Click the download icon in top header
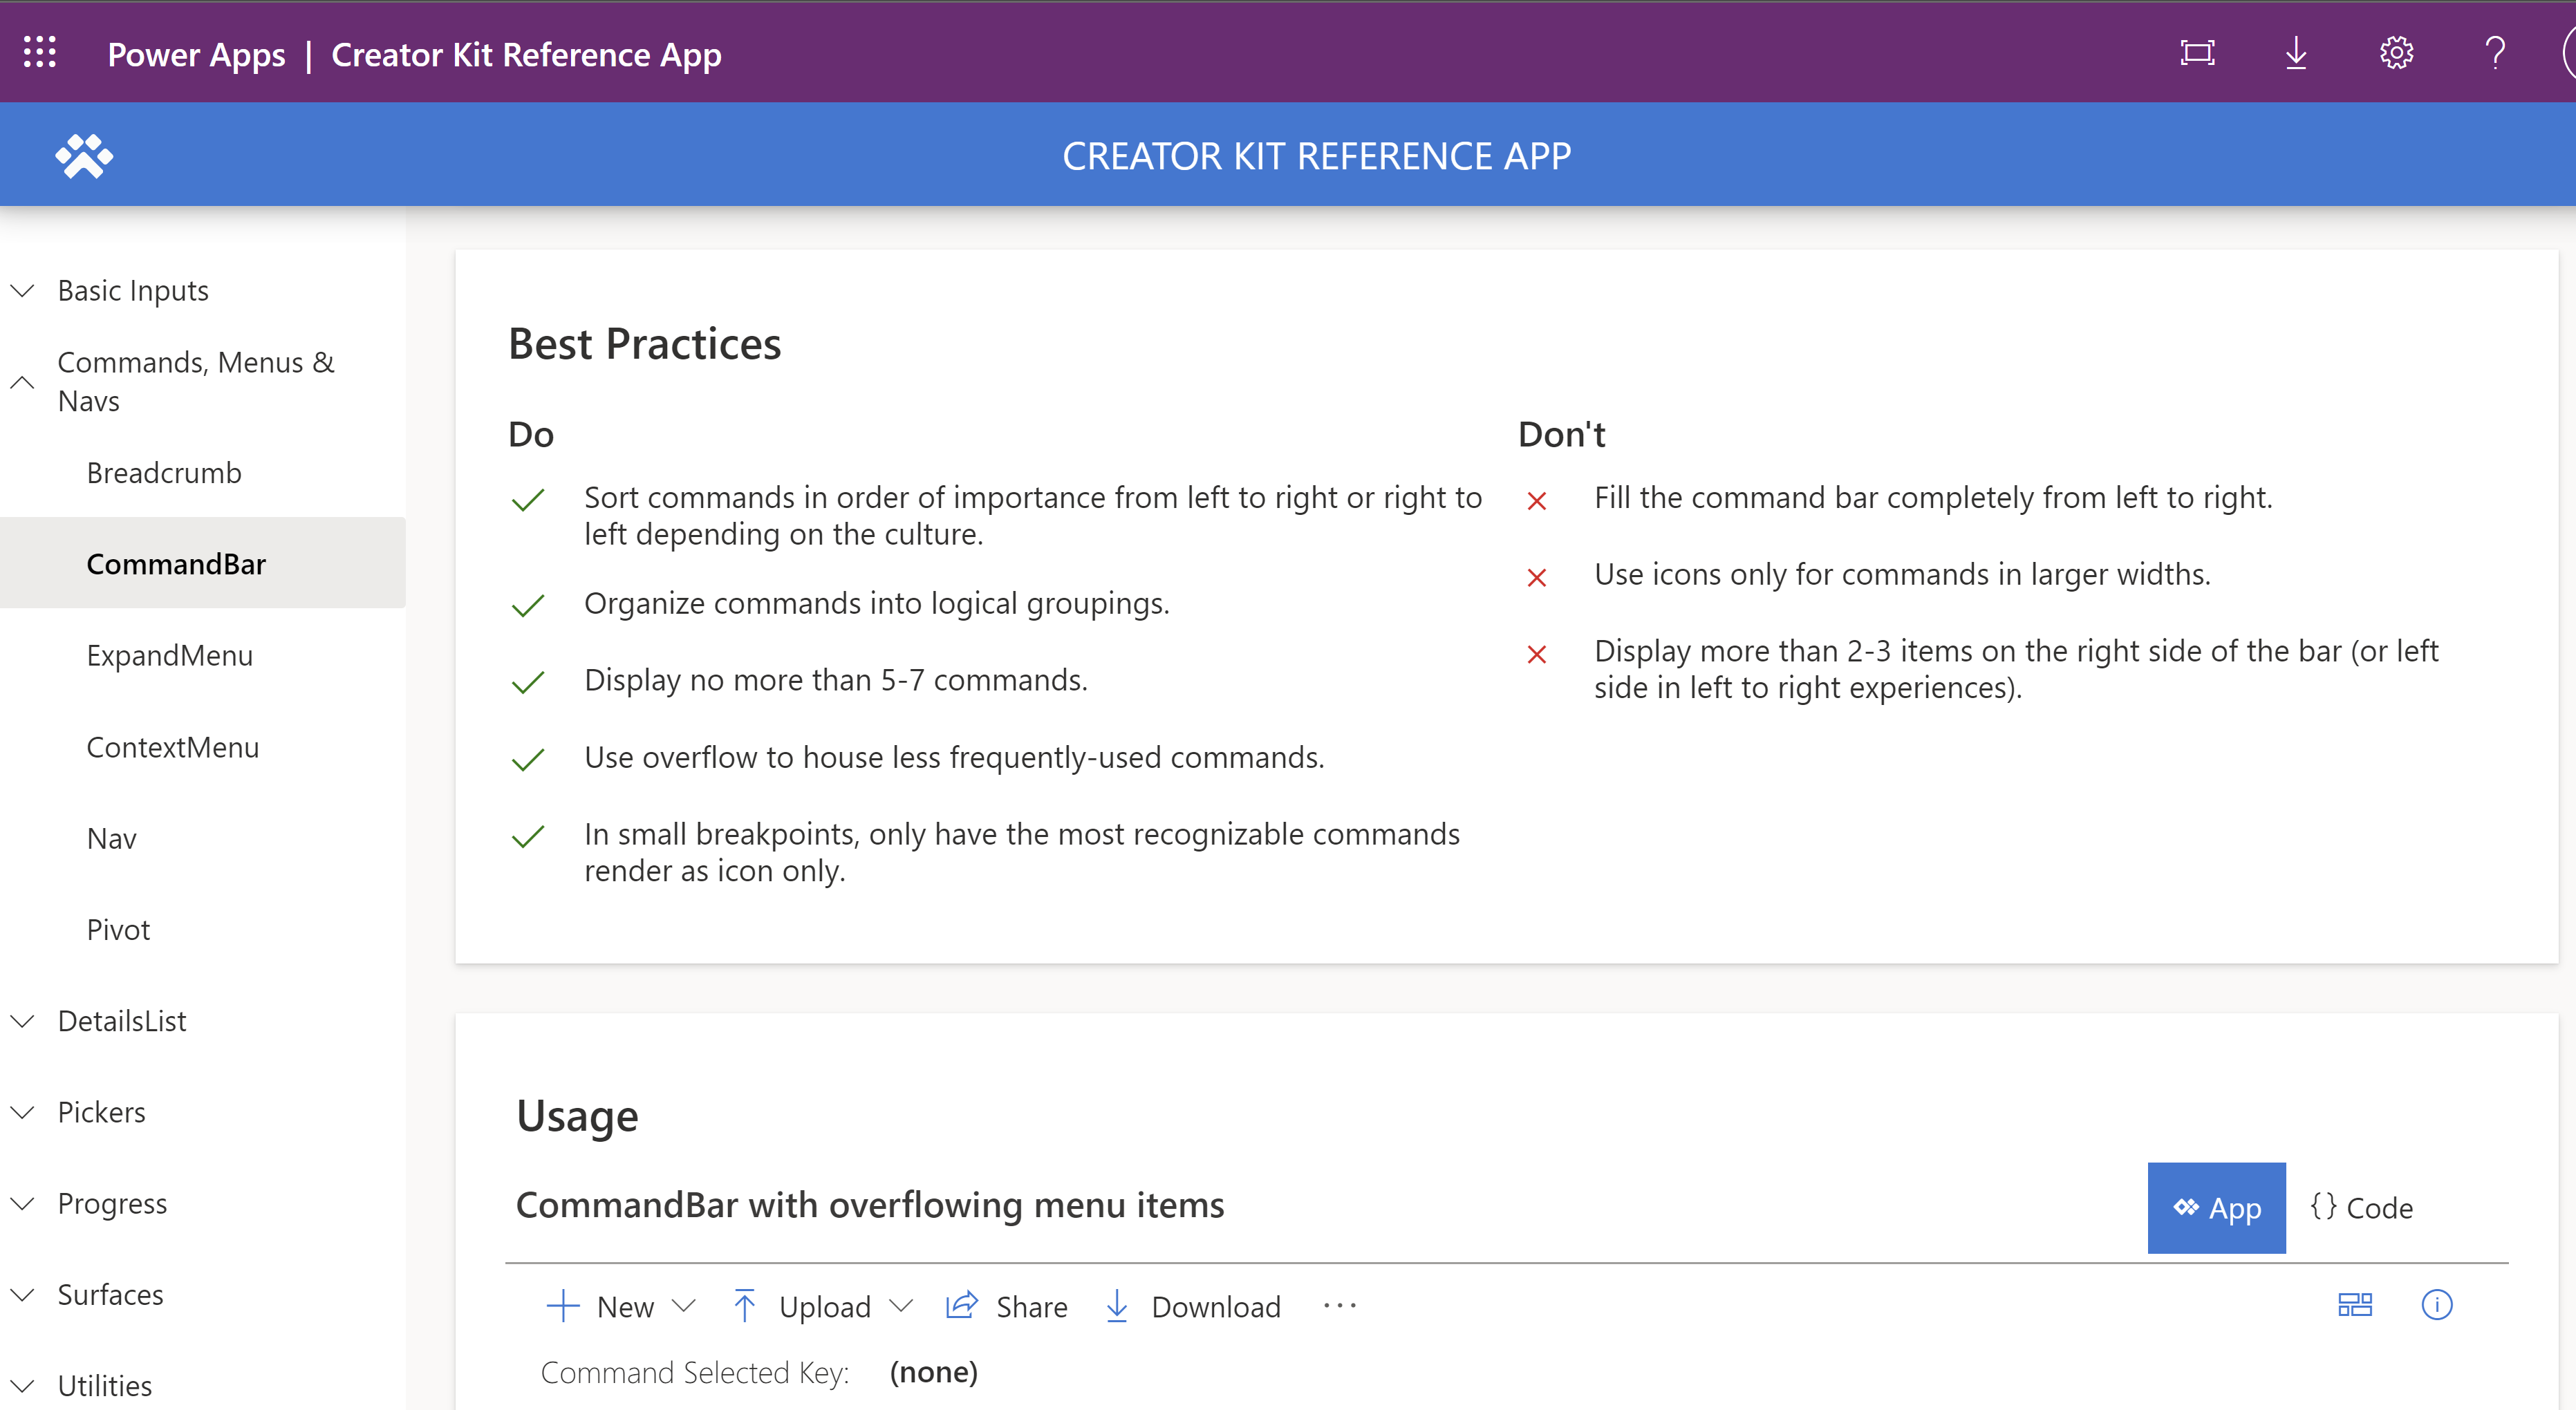The width and height of the screenshot is (2576, 1410). tap(2296, 53)
